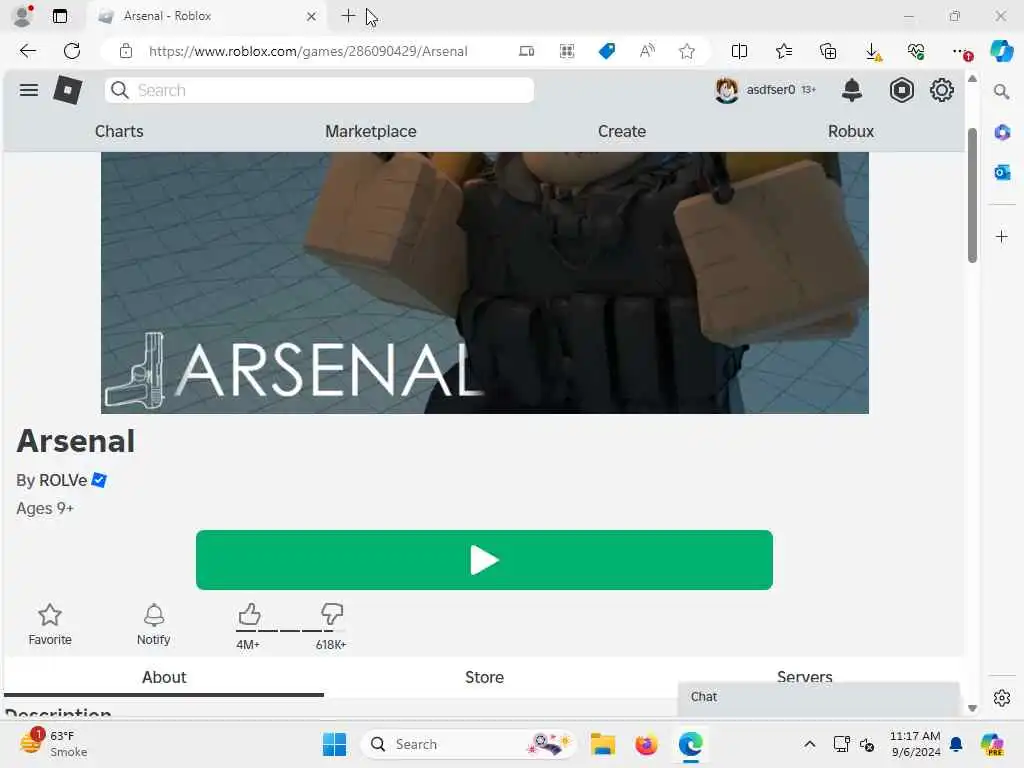Open the Robux page link
Screen dimensions: 1024x768
851,131
